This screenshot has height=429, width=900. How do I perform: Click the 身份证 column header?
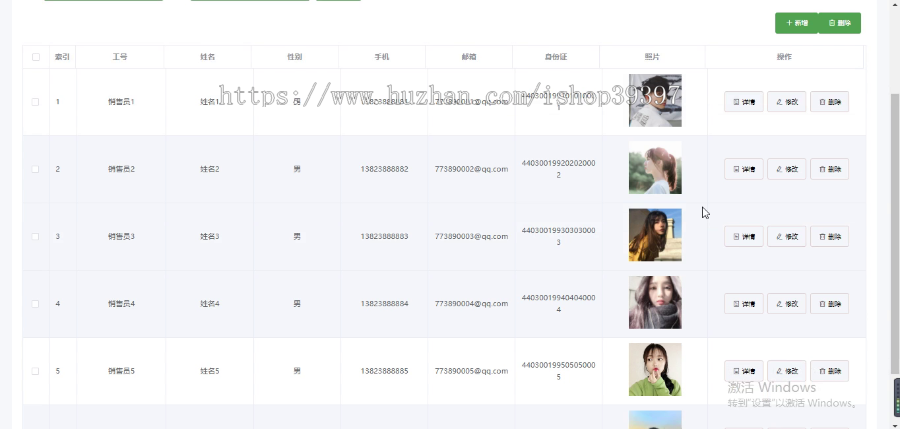click(x=556, y=57)
